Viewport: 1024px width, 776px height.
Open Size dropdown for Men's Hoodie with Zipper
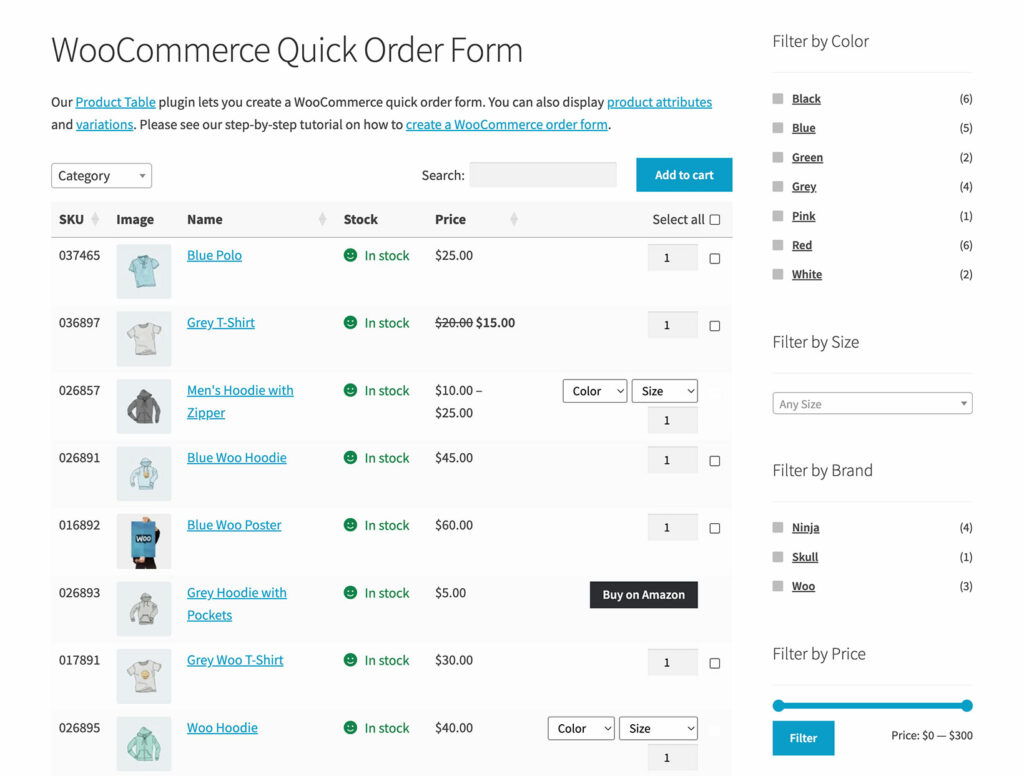[x=665, y=391]
